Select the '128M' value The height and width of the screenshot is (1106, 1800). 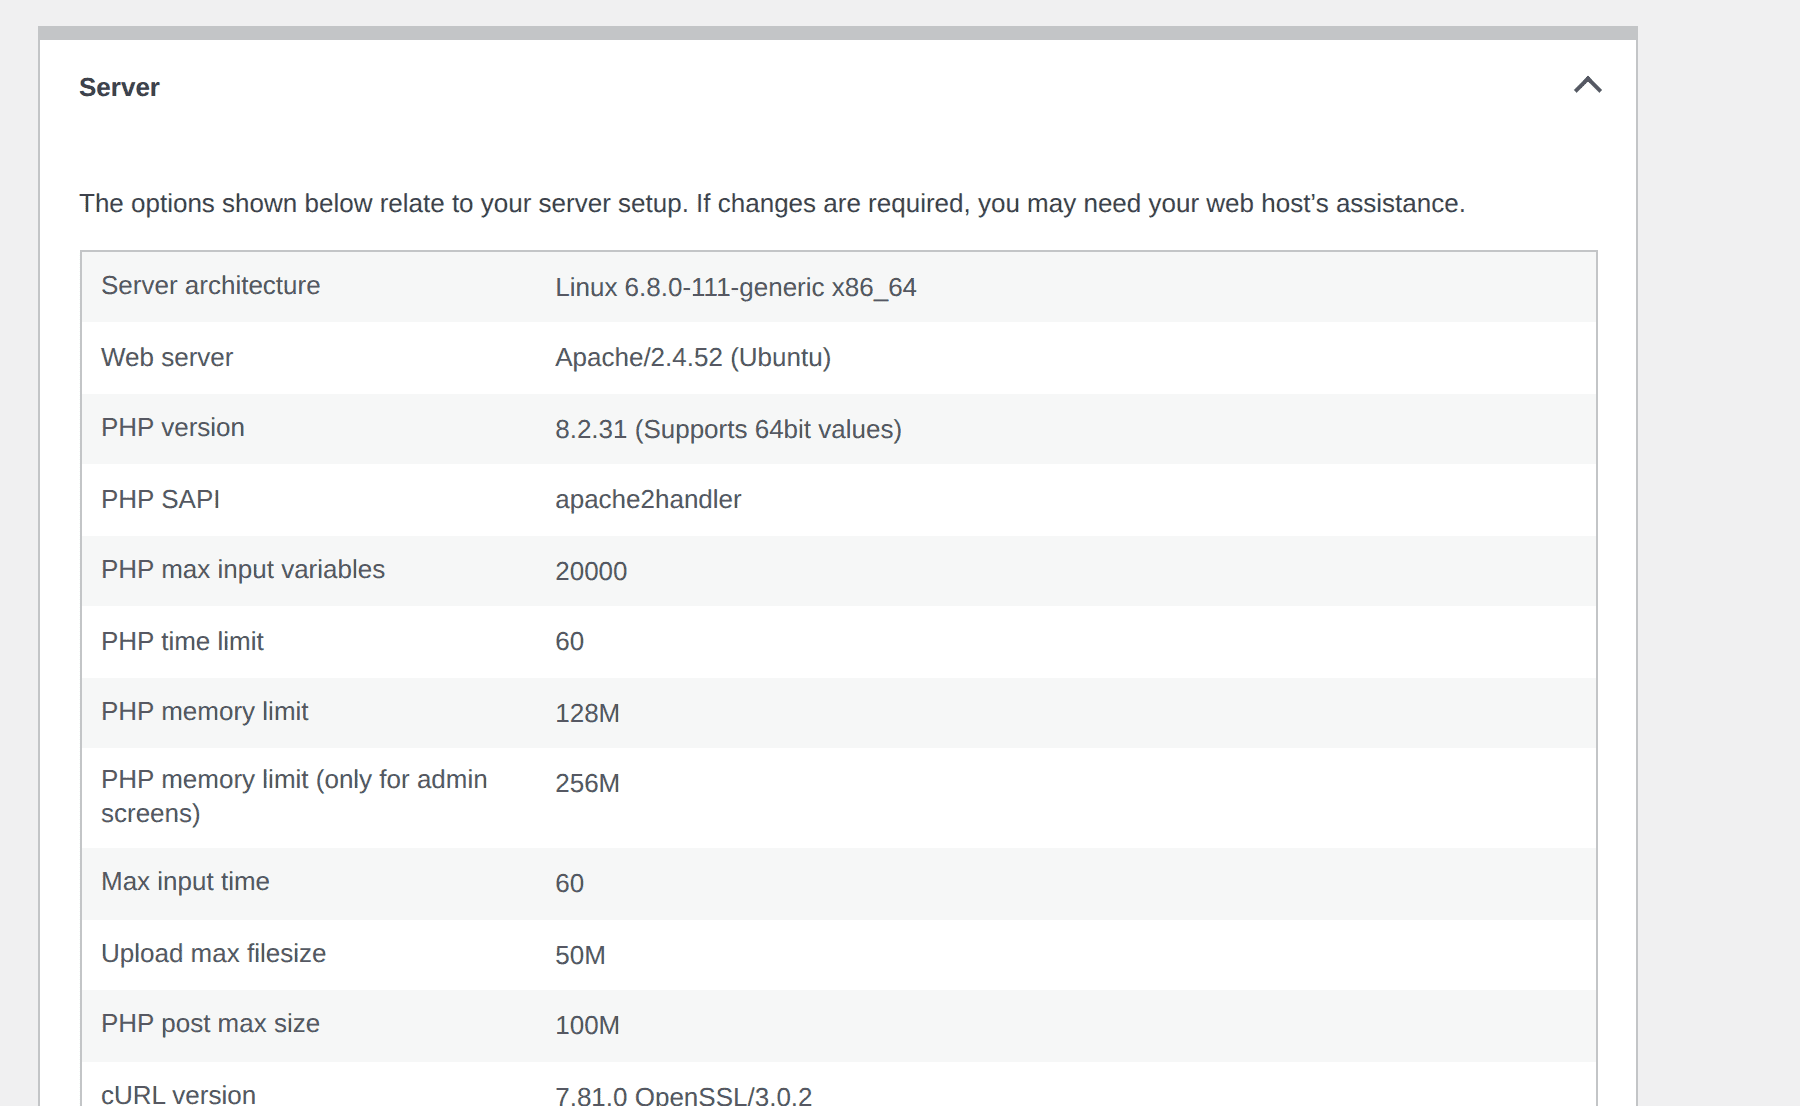click(x=588, y=714)
